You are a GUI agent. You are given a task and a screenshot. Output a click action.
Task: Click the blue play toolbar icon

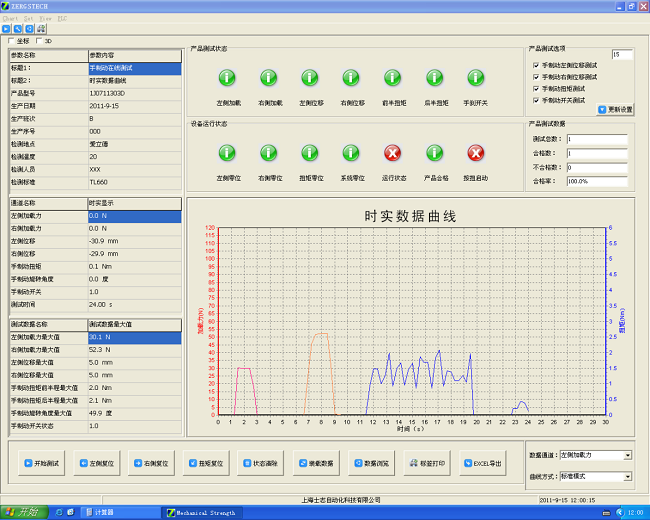pyautogui.click(x=6, y=29)
